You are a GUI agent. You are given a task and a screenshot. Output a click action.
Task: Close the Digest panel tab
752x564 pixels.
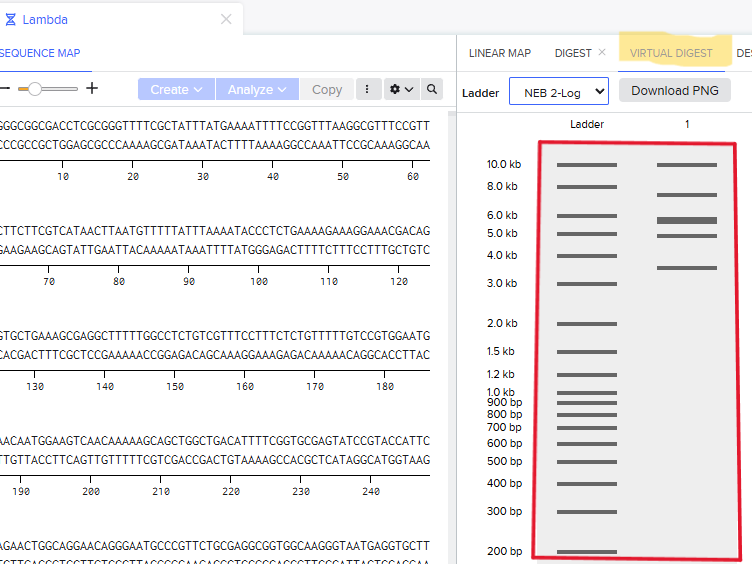602,53
